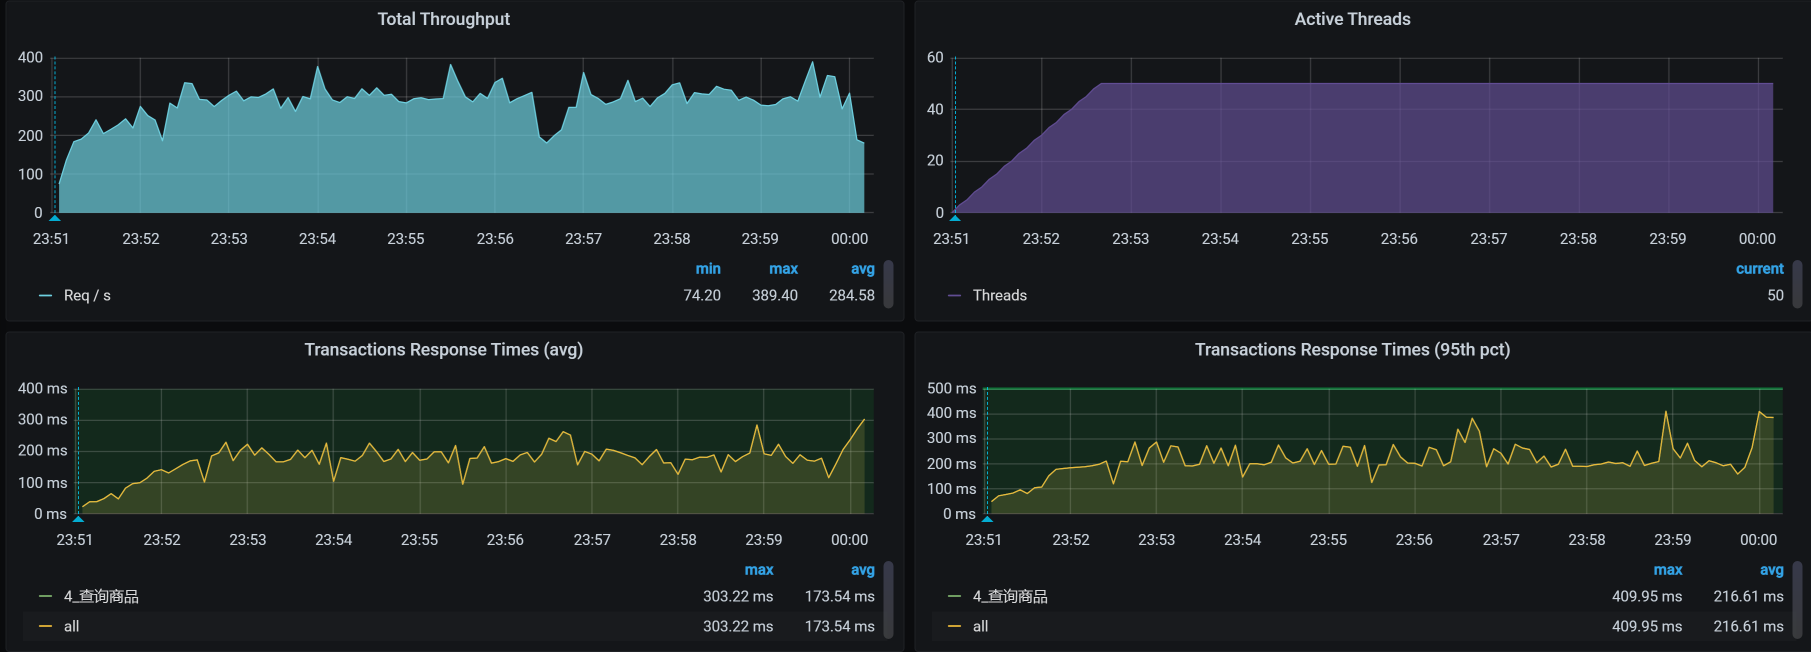This screenshot has height=652, width=1811.
Task: Open Transactions Response Times (95th pct) title menu
Action: point(1352,350)
